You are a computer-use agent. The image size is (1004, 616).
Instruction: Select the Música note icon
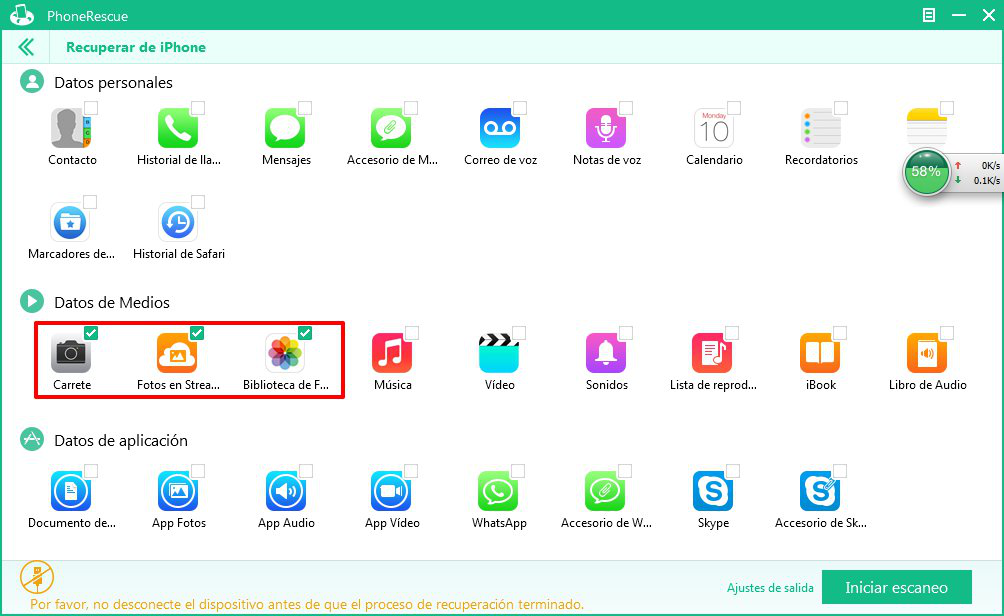click(x=392, y=353)
